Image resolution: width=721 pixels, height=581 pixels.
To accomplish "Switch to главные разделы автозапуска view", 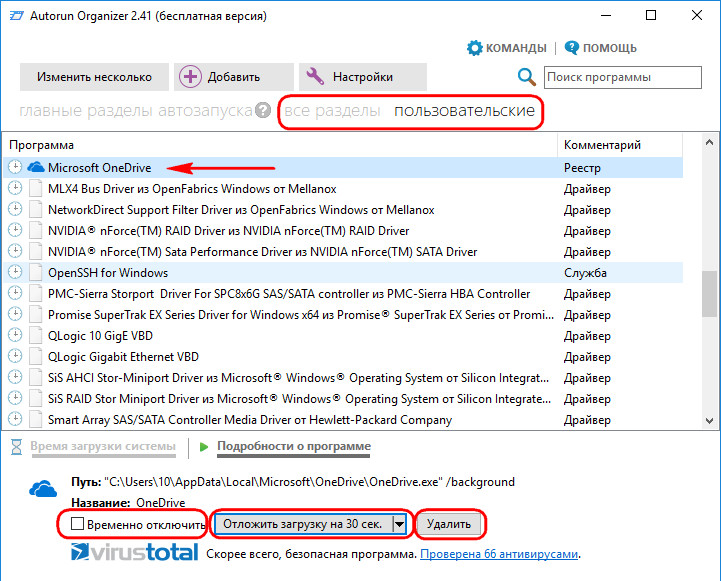I will click(x=136, y=111).
